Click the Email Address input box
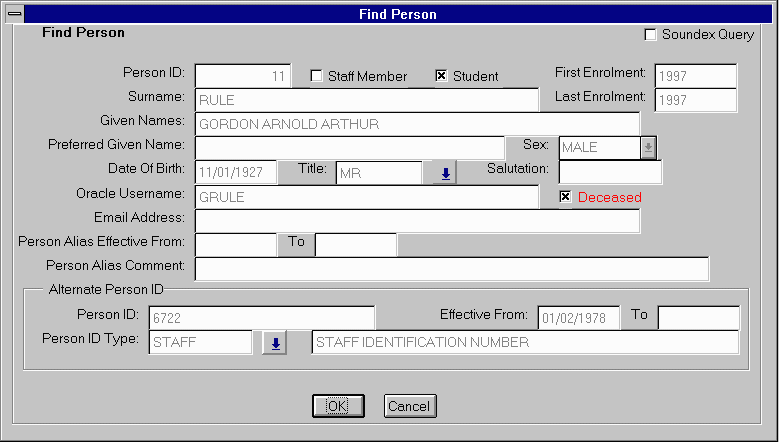The width and height of the screenshot is (779, 442). click(x=417, y=221)
